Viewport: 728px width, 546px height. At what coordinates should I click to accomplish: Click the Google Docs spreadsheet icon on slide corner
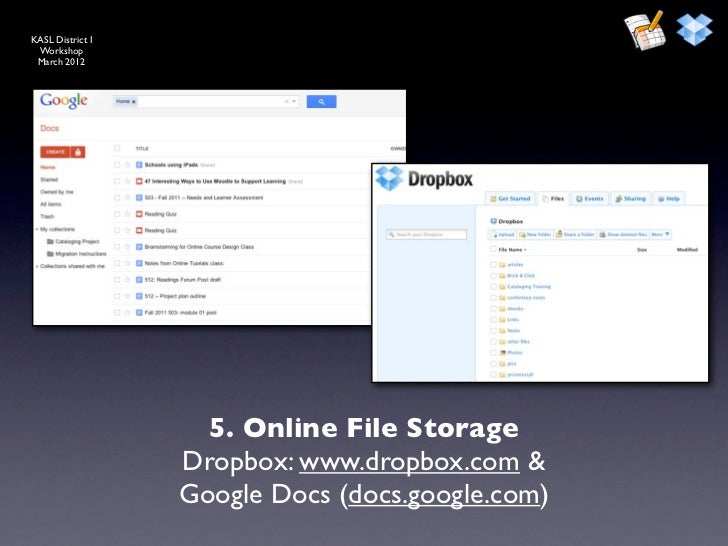tap(645, 31)
